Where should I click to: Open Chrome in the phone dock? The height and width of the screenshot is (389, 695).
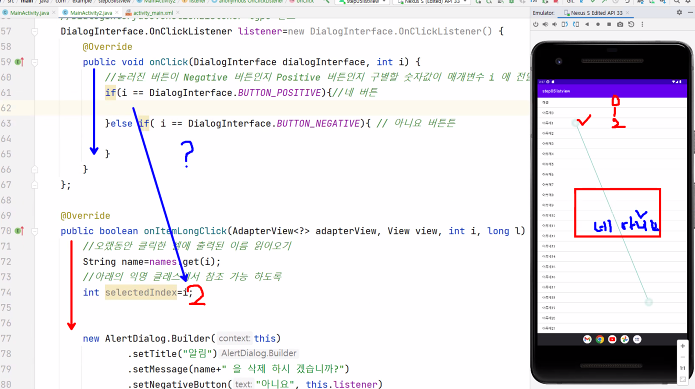(600, 339)
